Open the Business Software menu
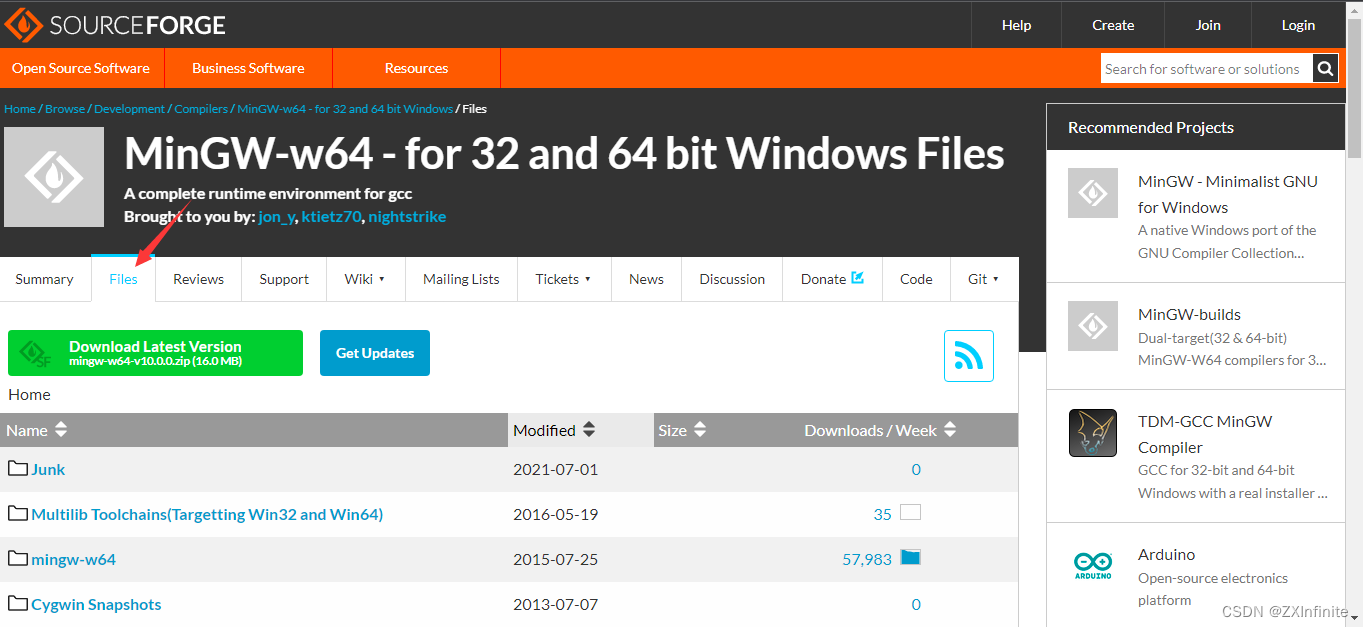This screenshot has height=627, width=1363. (248, 68)
